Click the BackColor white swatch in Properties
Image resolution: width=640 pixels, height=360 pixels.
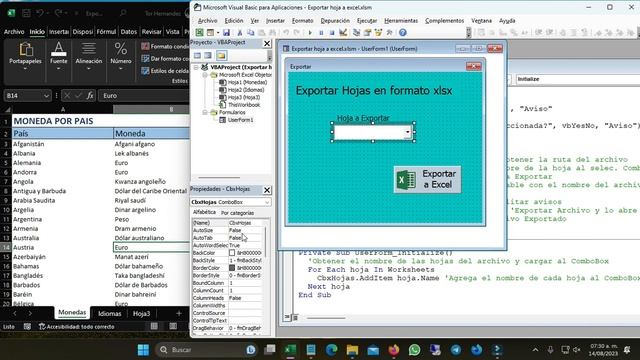(232, 253)
